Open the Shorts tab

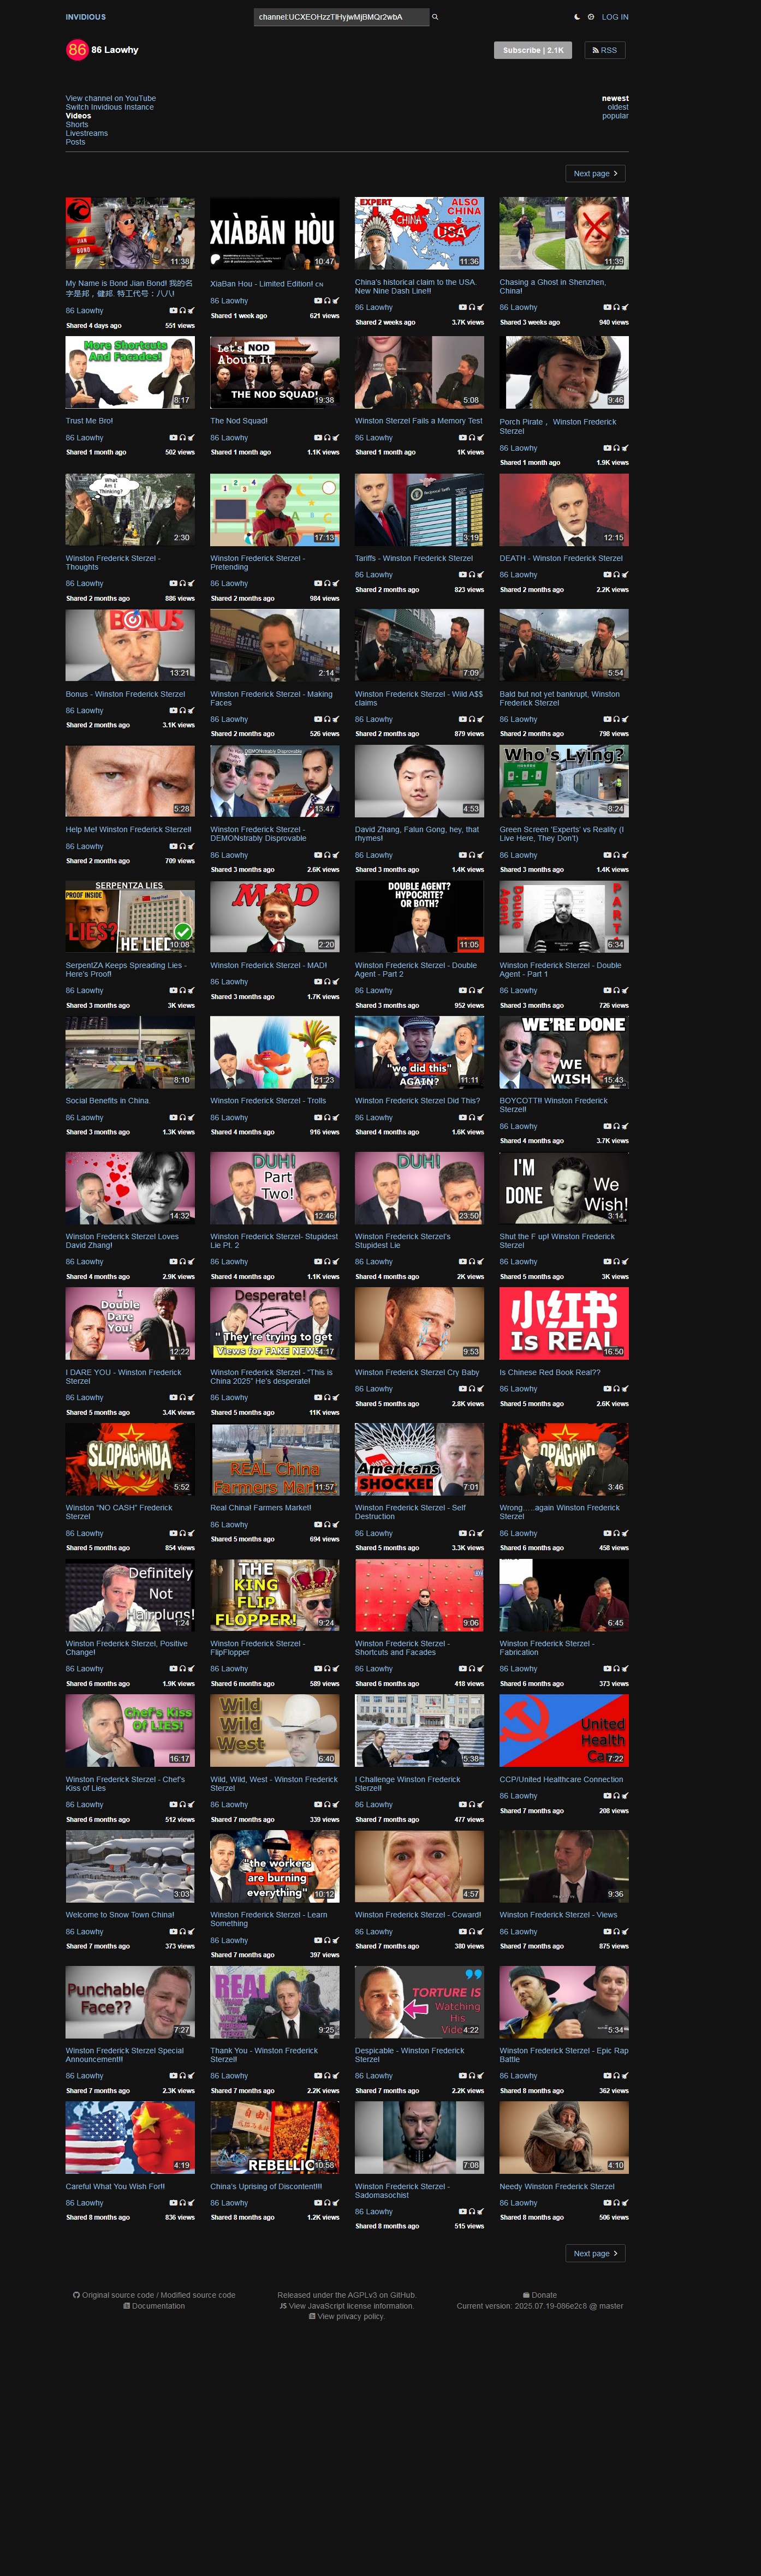pos(77,125)
